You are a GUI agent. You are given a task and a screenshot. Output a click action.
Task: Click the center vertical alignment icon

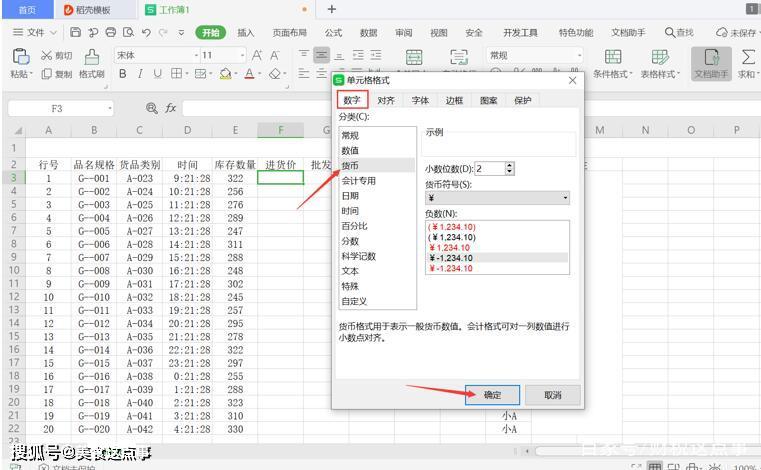click(x=321, y=55)
